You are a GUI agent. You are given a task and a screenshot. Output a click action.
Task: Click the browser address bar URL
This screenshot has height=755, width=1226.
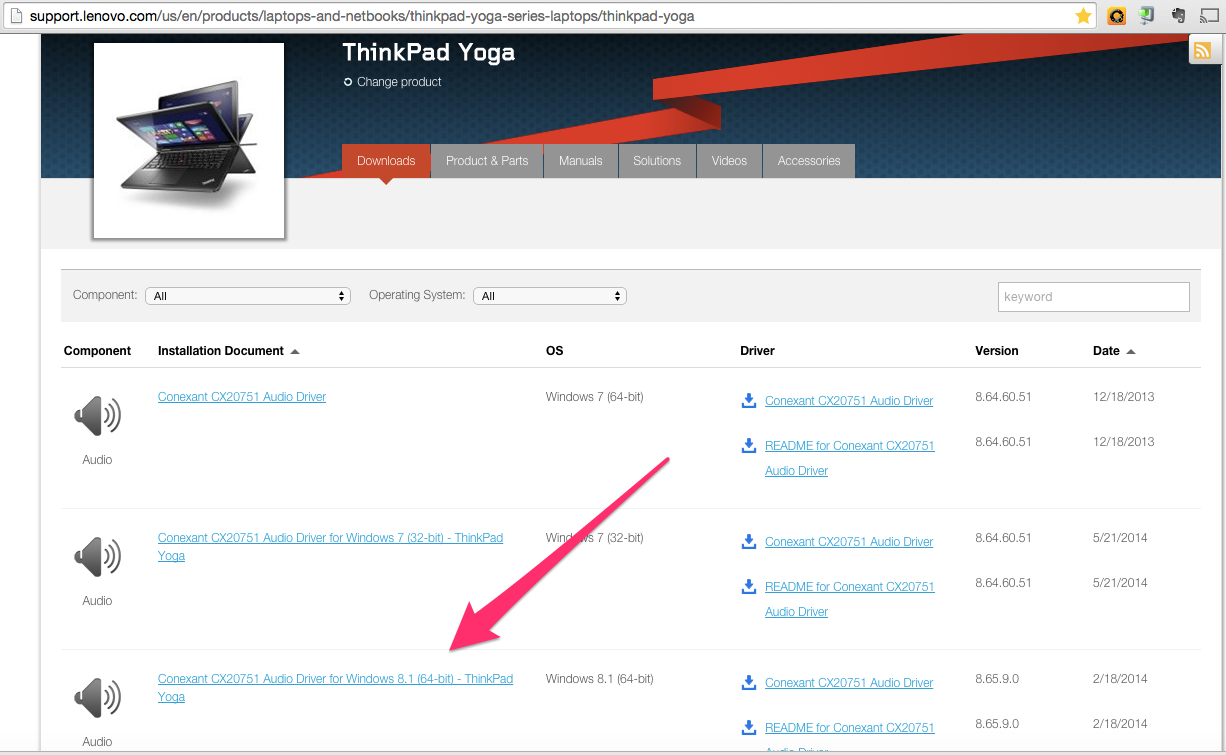[362, 16]
